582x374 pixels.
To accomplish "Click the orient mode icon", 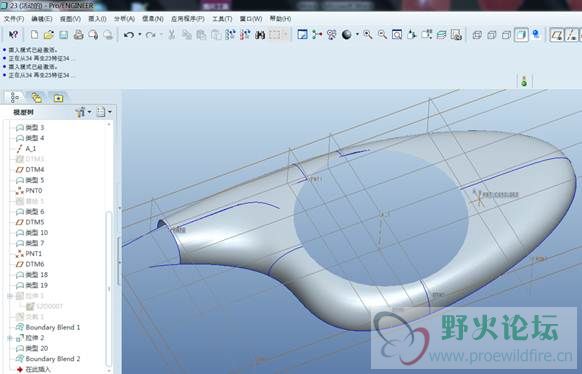I will tap(331, 35).
